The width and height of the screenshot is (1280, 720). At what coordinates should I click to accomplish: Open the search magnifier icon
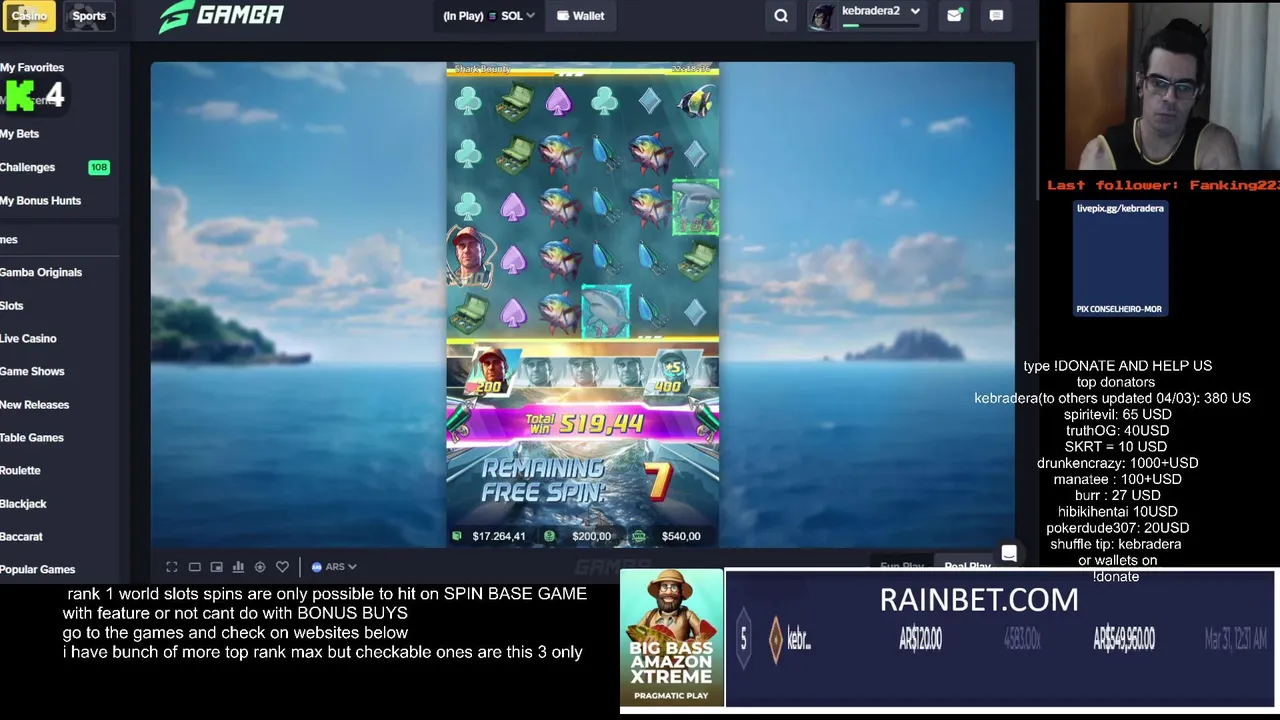pyautogui.click(x=781, y=15)
